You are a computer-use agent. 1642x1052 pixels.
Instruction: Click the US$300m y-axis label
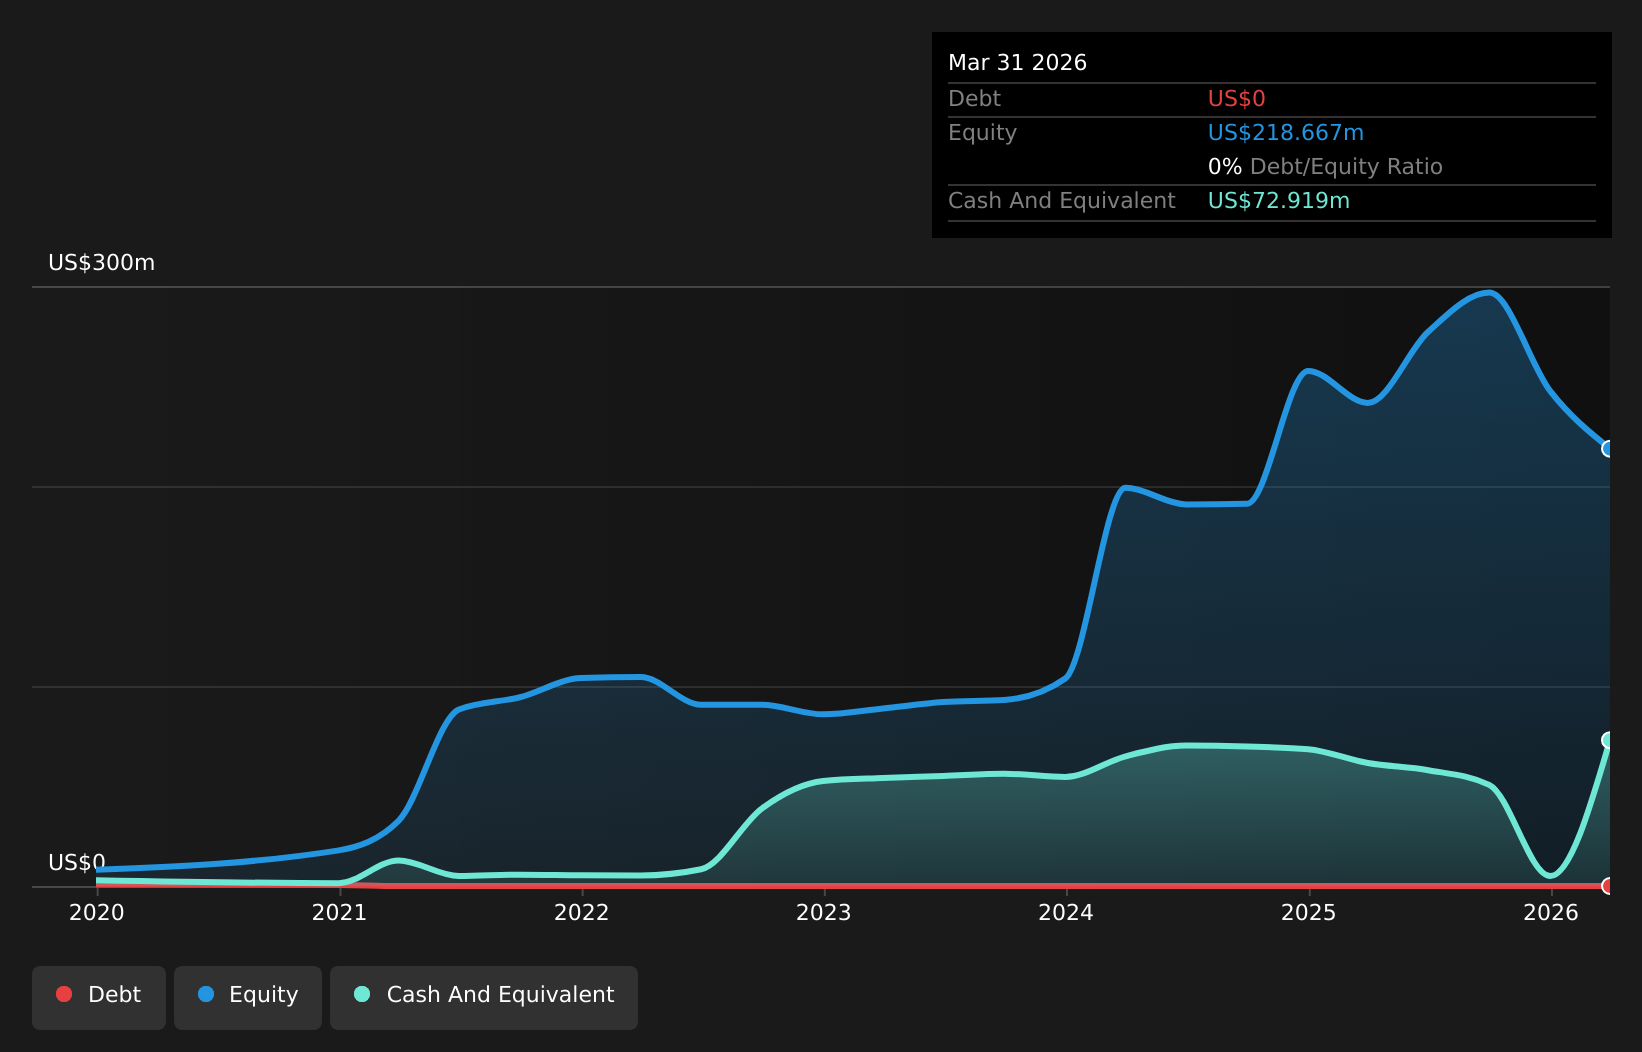tap(102, 263)
